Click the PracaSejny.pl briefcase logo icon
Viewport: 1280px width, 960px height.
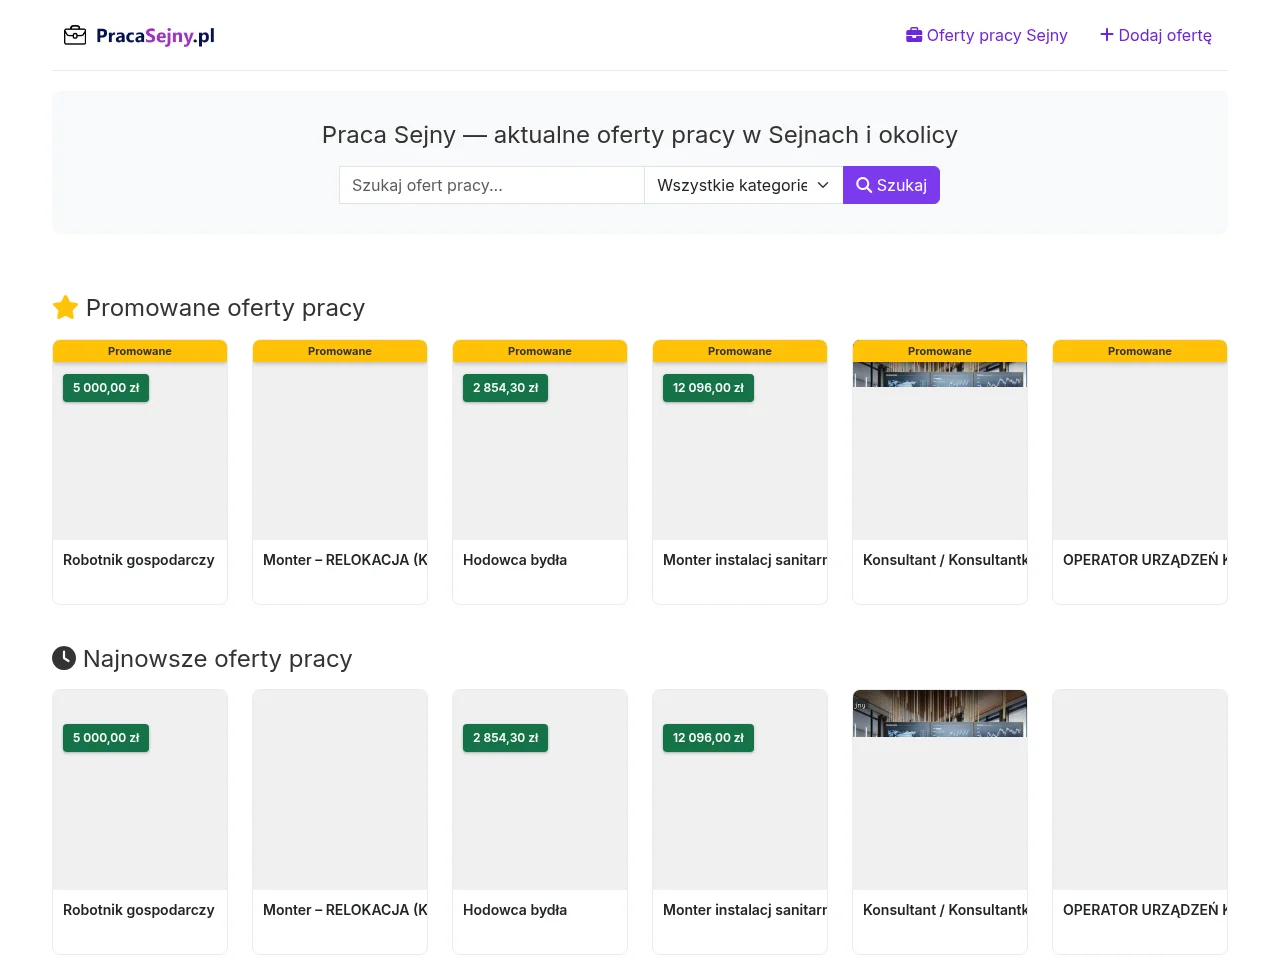coord(75,36)
